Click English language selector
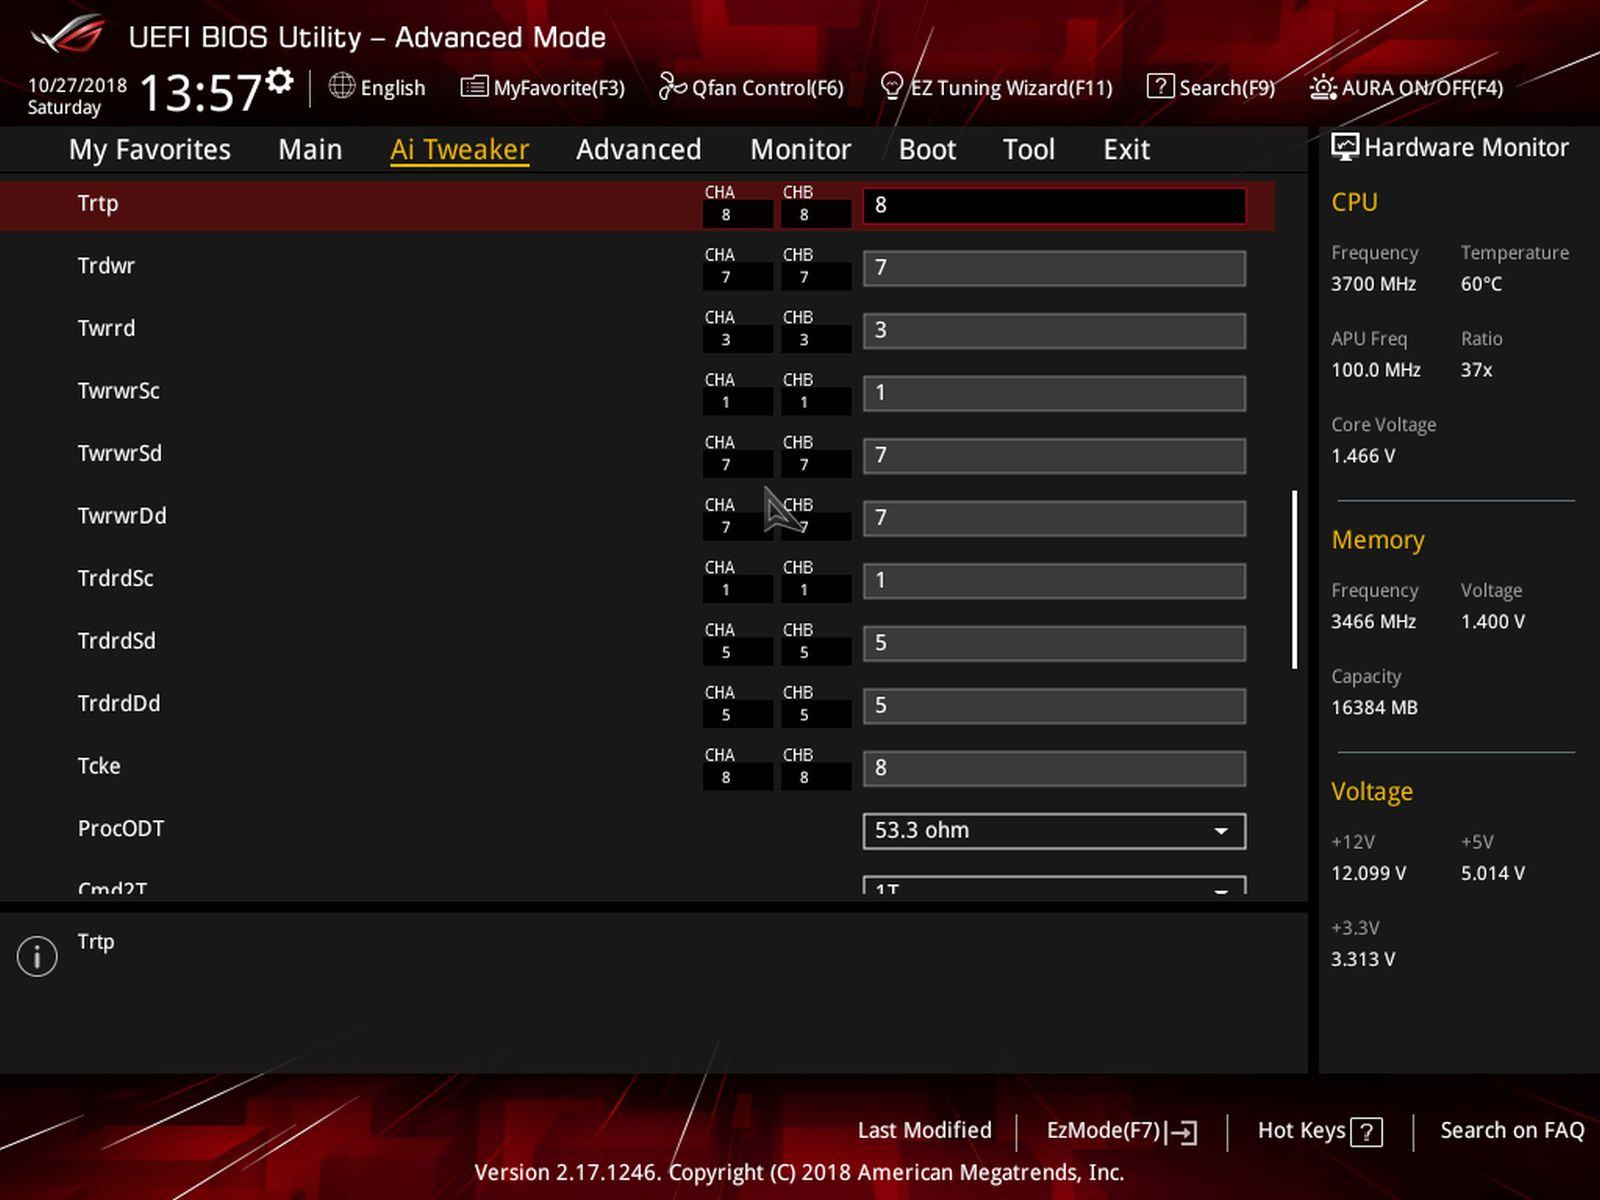The height and width of the screenshot is (1200, 1600). click(393, 88)
